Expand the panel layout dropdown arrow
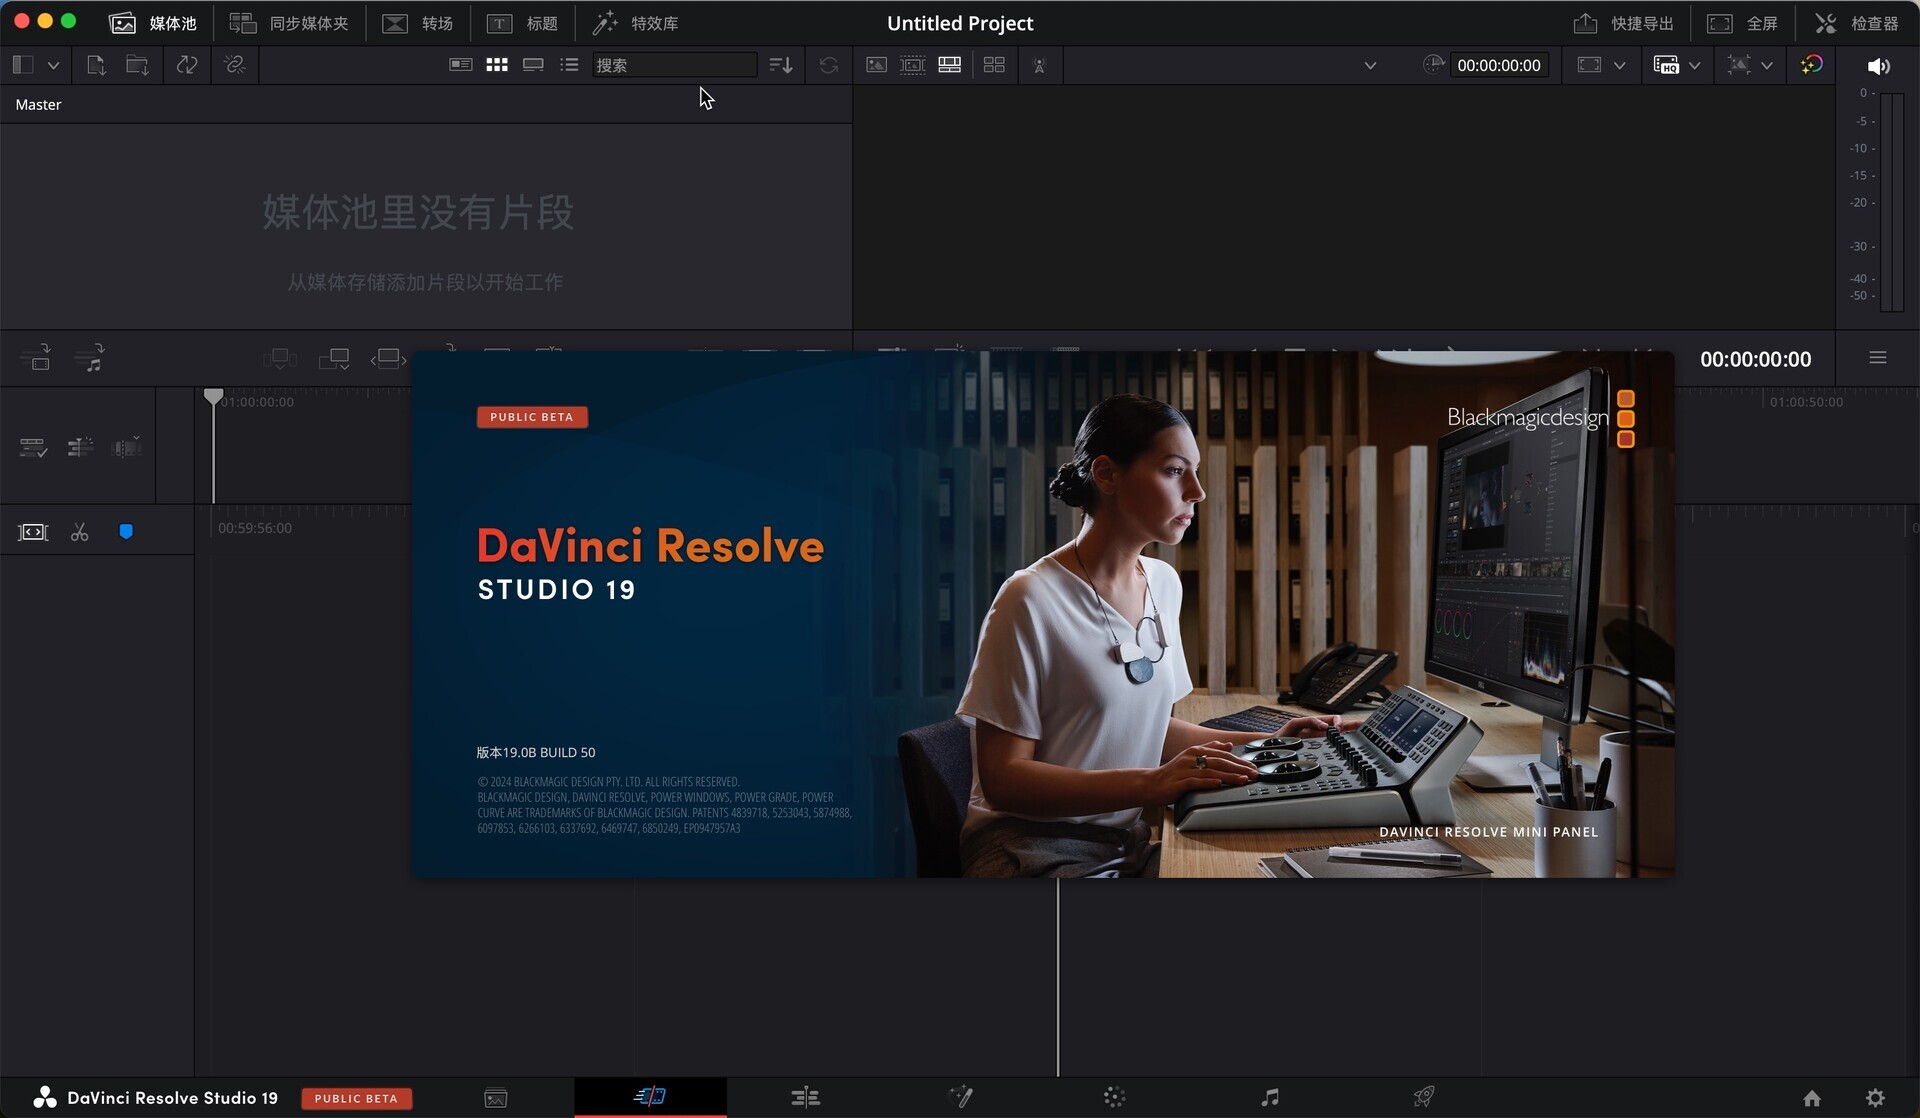The image size is (1920, 1118). (x=53, y=65)
